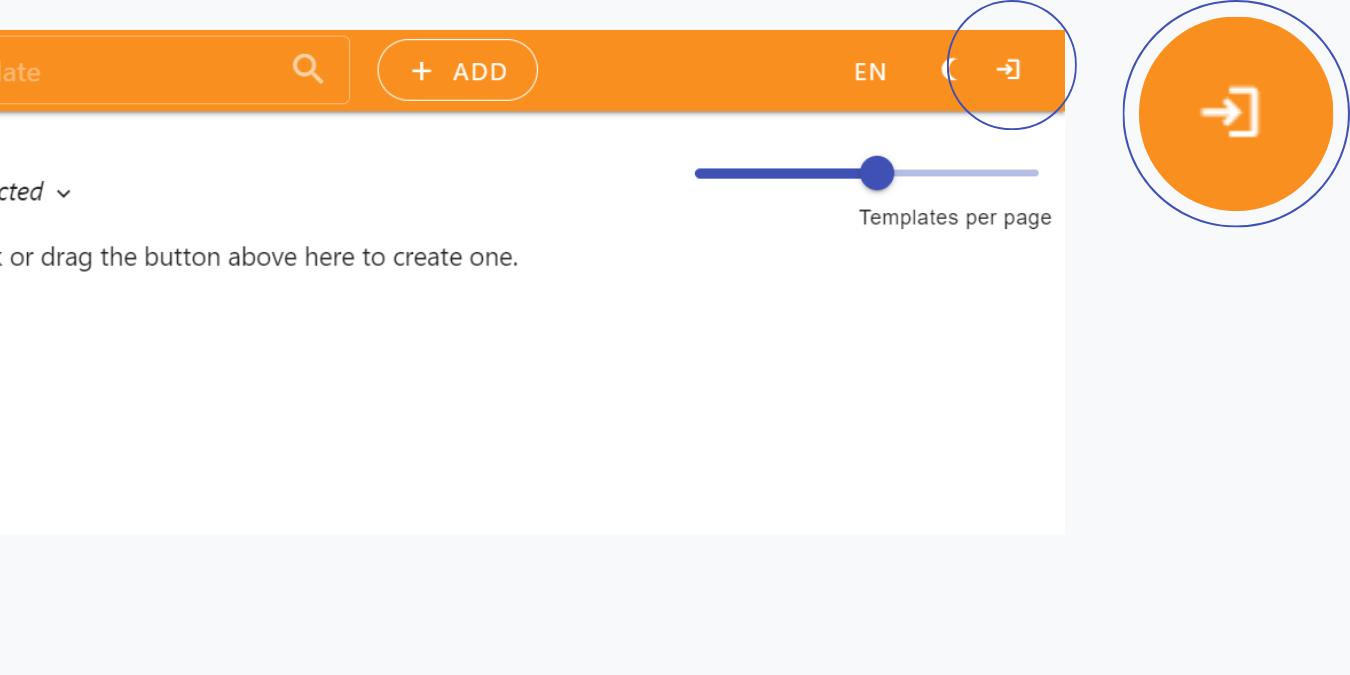Toggle dark mode with the moon control
This screenshot has height=675, width=1350.
948,70
